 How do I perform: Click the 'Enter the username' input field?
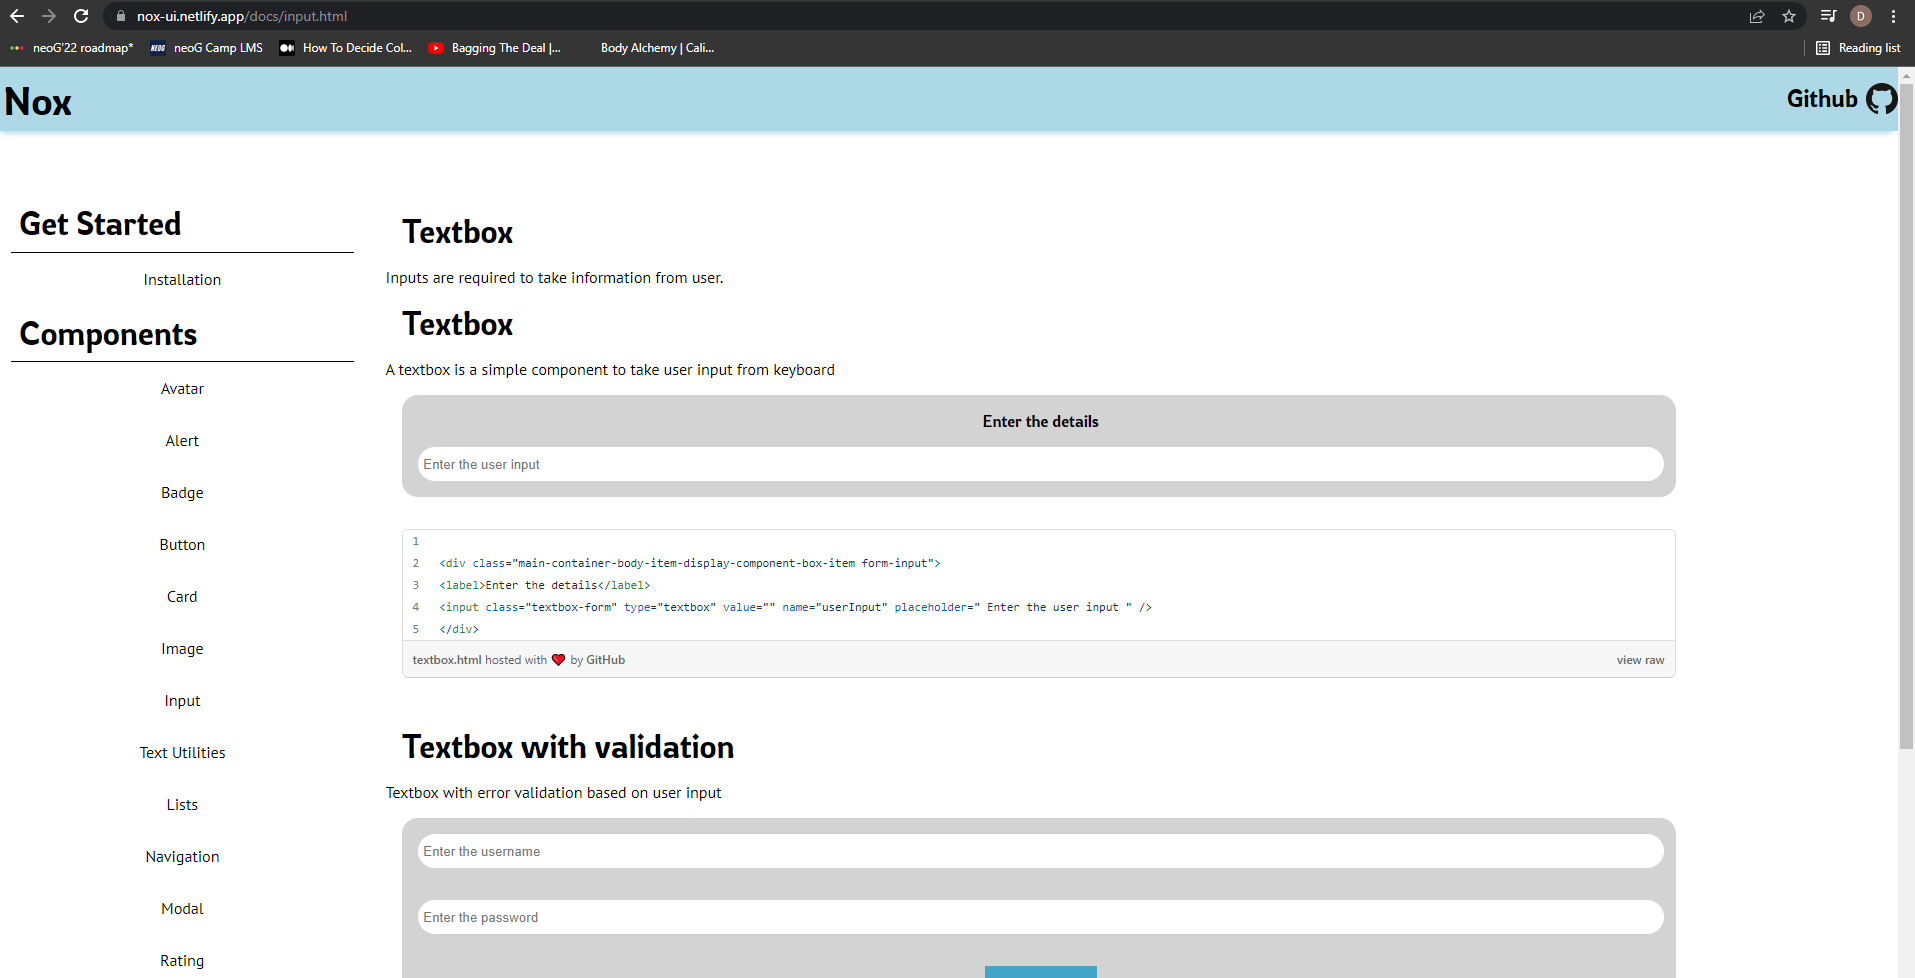click(1040, 851)
